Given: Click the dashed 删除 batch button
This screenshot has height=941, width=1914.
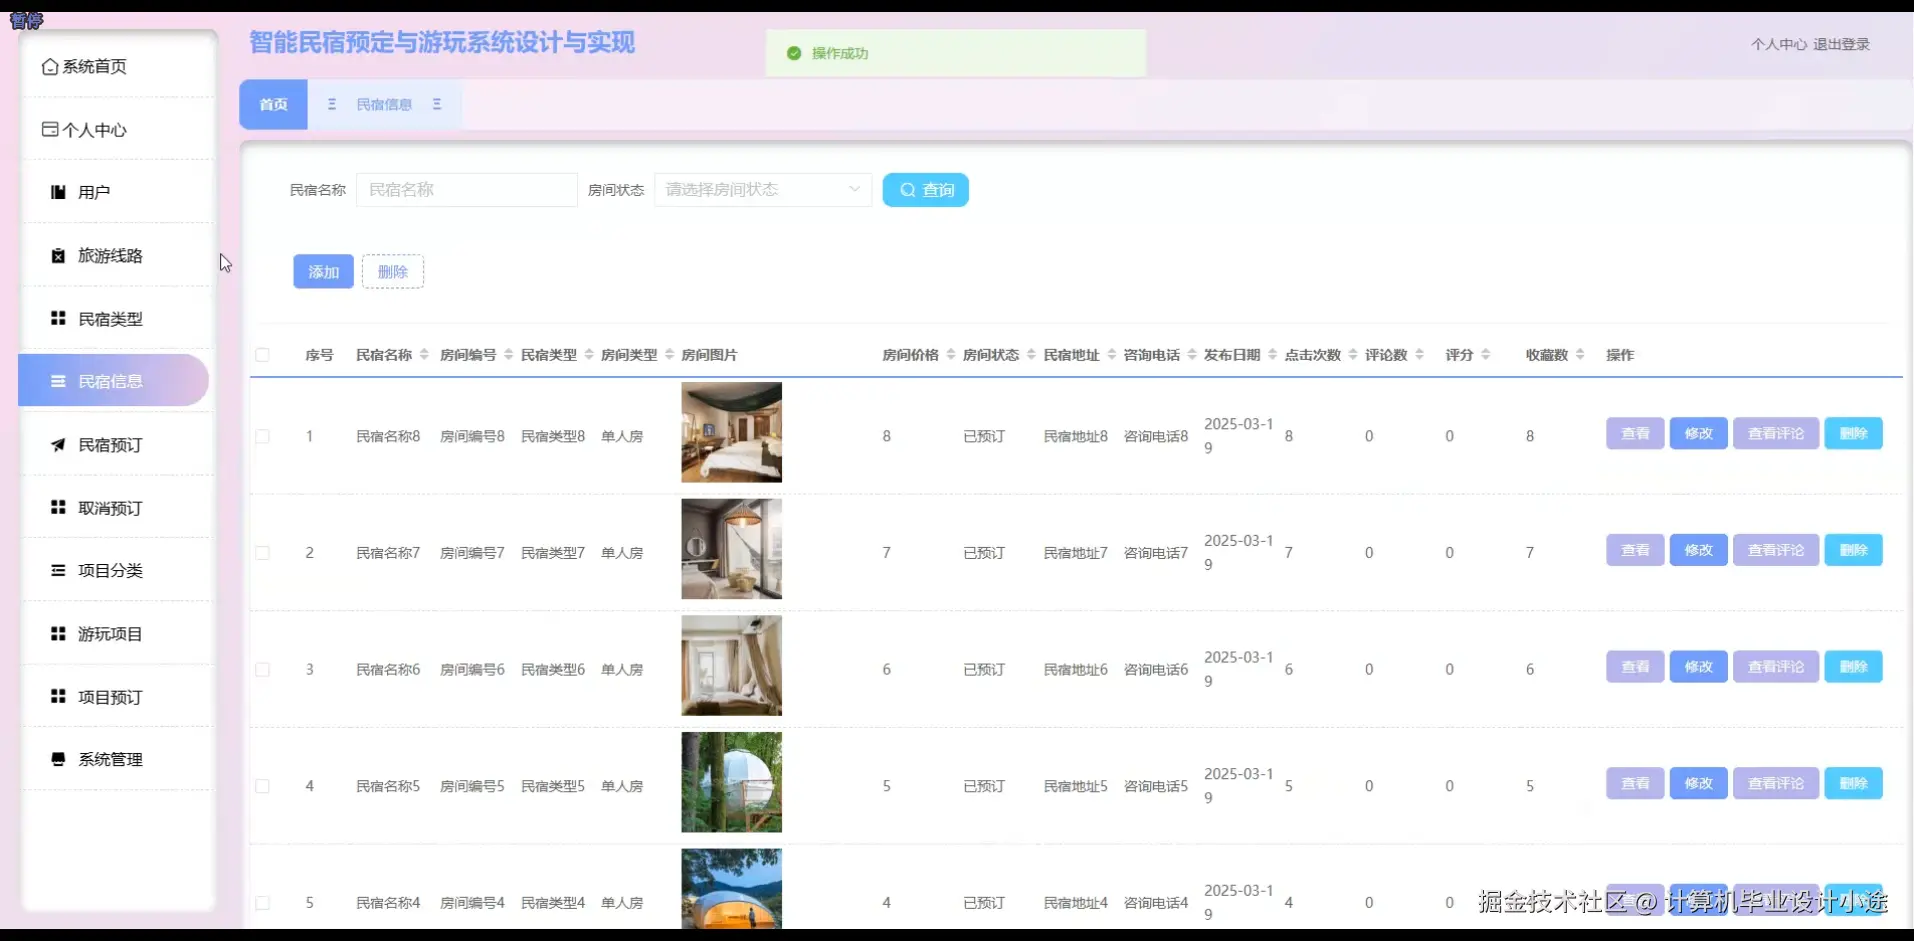Looking at the screenshot, I should point(393,272).
